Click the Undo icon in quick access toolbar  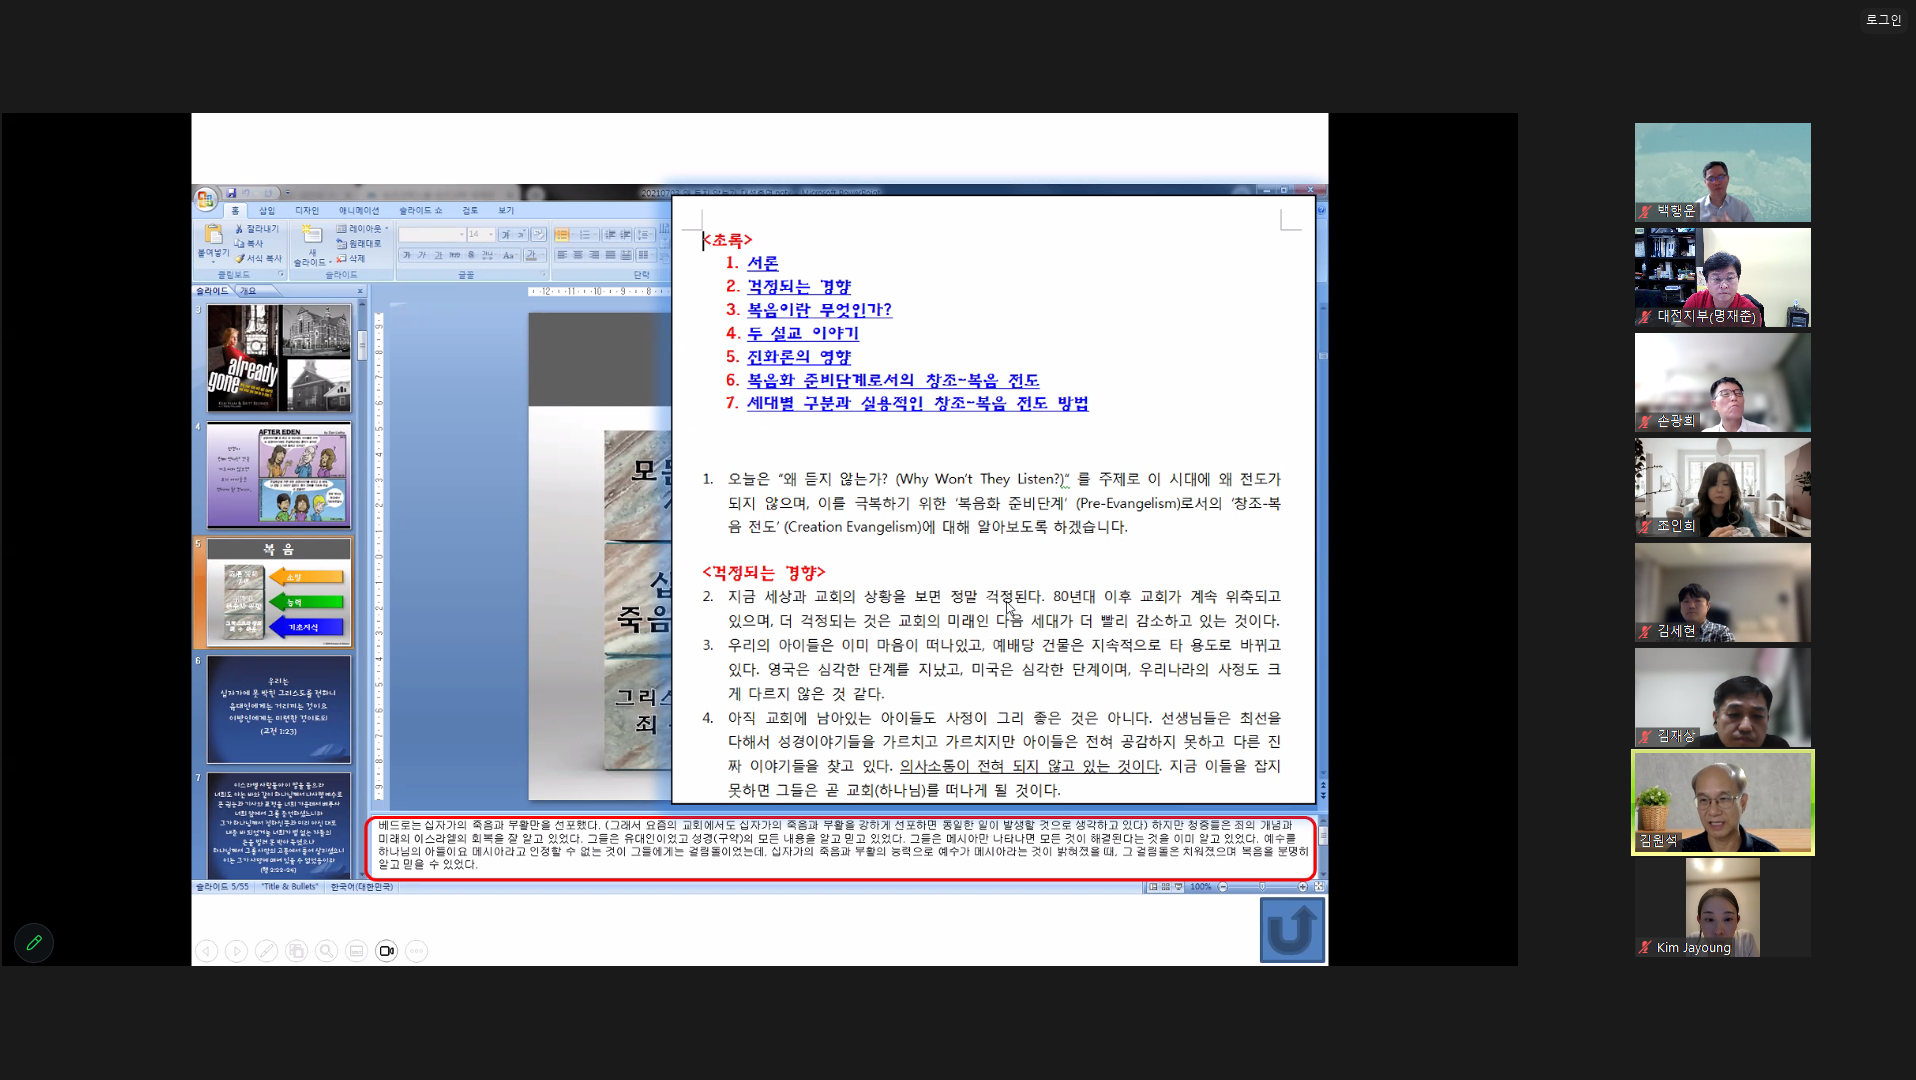(246, 193)
